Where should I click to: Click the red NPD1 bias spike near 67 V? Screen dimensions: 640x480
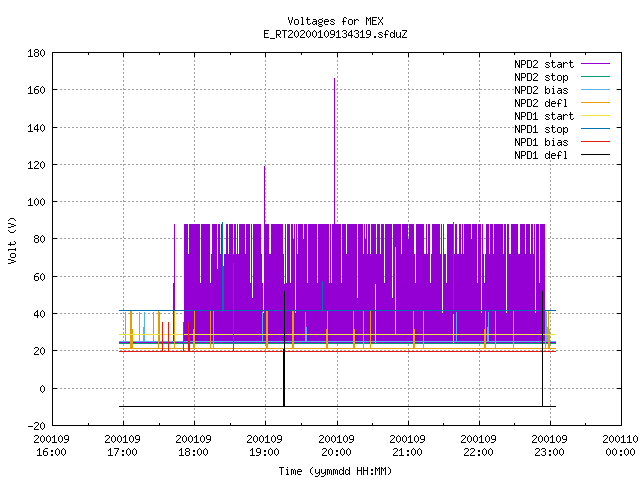pos(233,306)
